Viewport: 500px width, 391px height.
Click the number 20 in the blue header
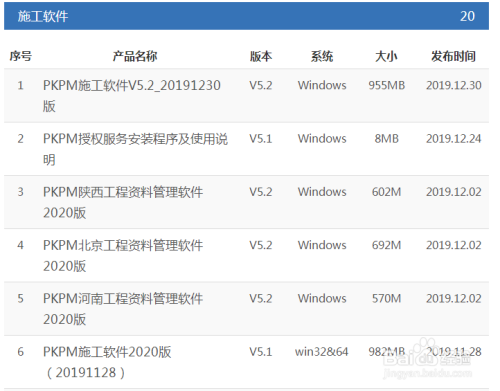467,16
